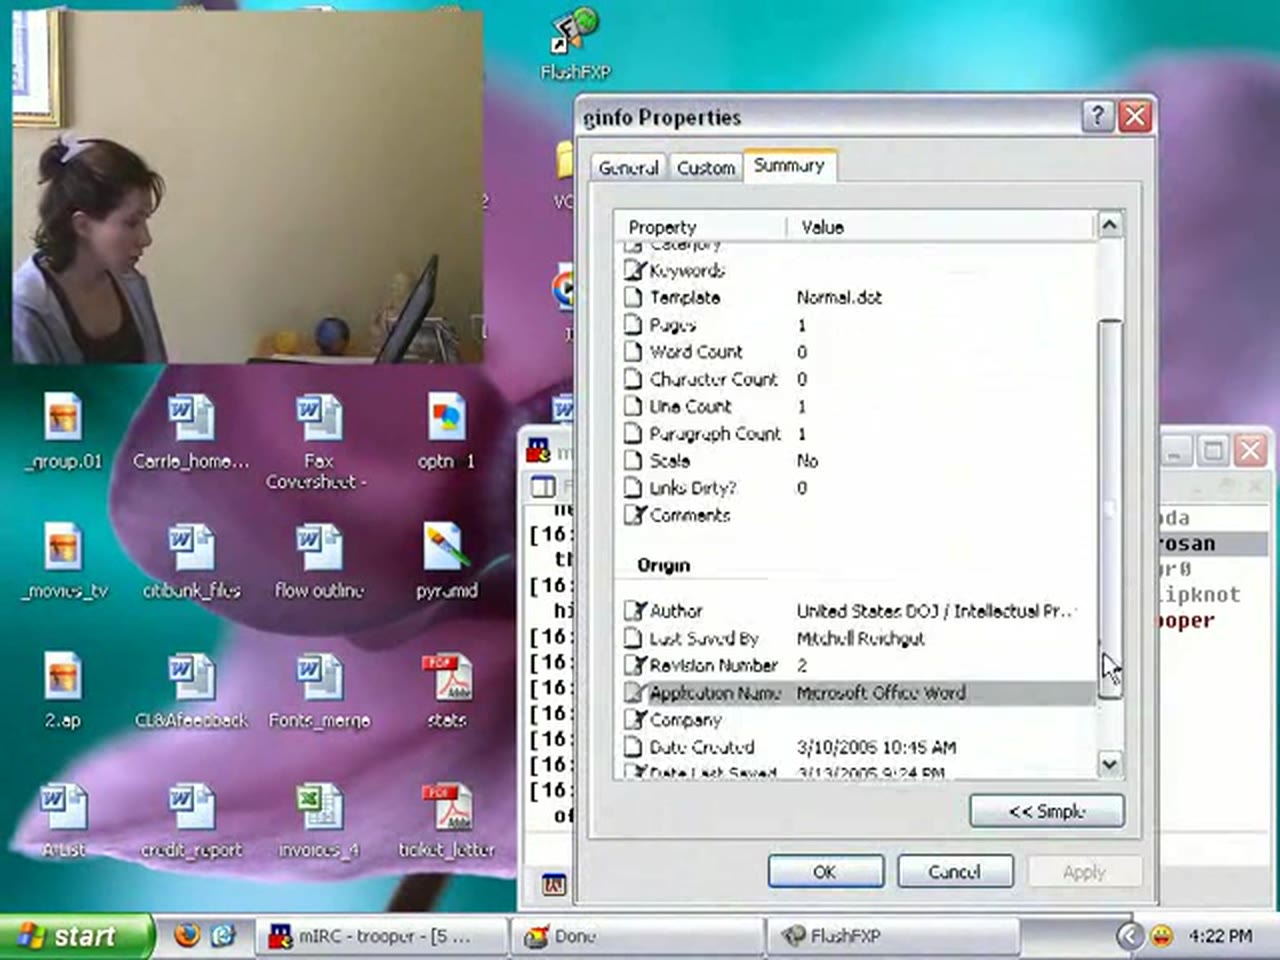Click the Value column header
The image size is (1280, 960).
[x=941, y=227]
